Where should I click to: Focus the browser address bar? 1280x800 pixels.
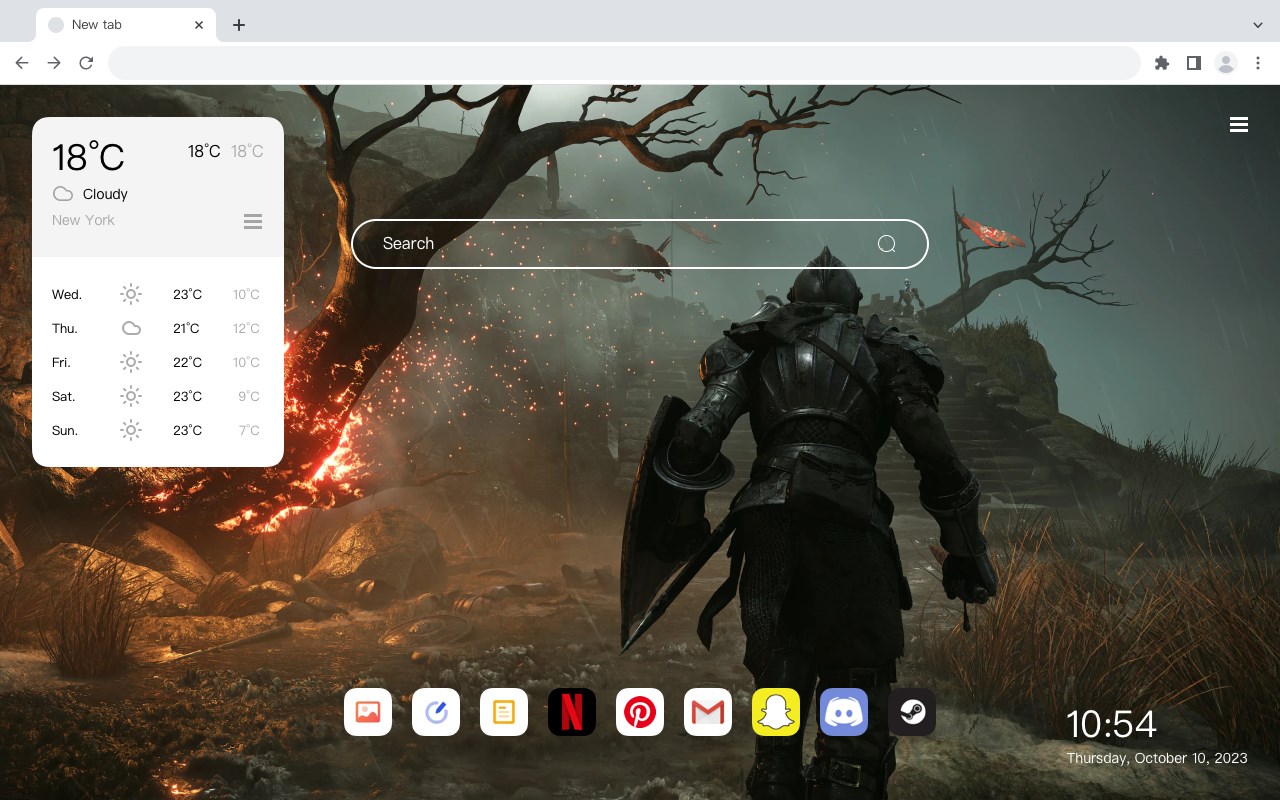[624, 63]
